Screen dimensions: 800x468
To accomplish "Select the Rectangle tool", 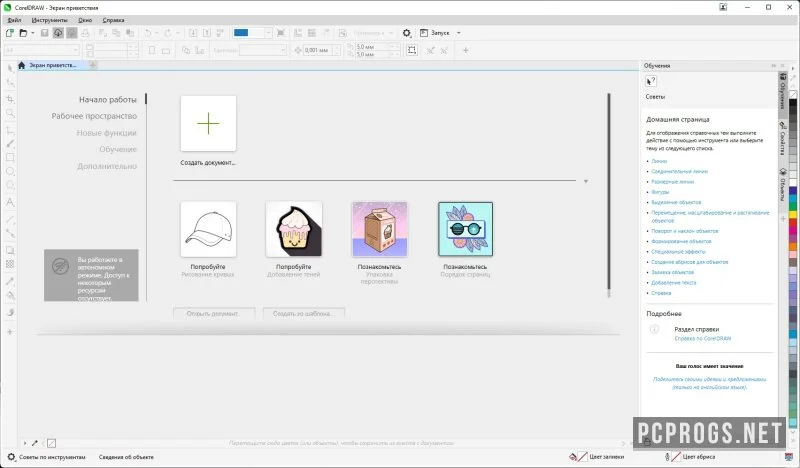I will pyautogui.click(x=10, y=158).
